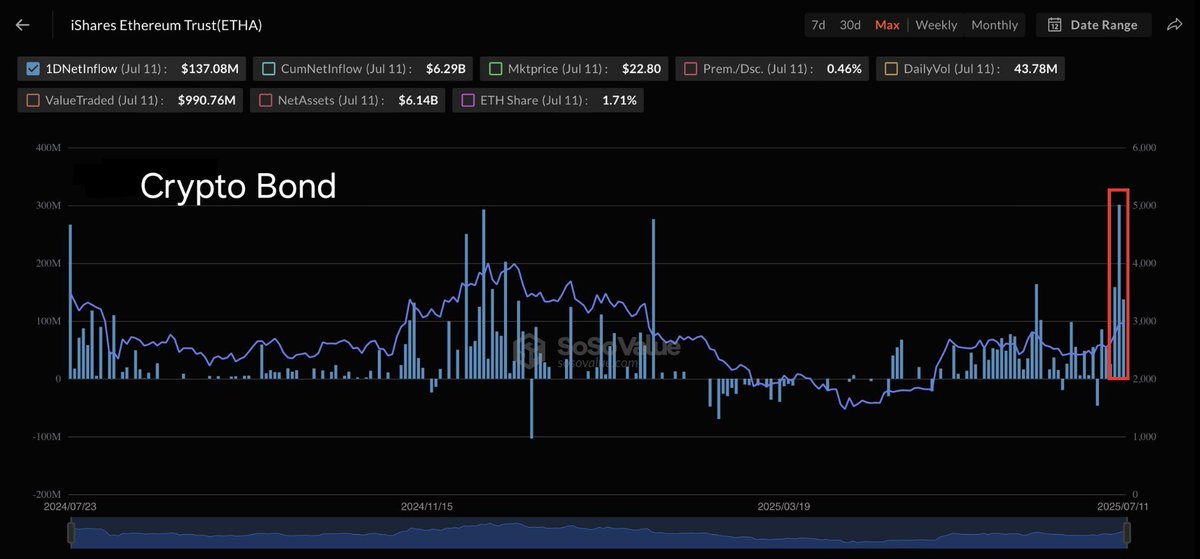Click the 6,000 right axis label

tap(1144, 147)
